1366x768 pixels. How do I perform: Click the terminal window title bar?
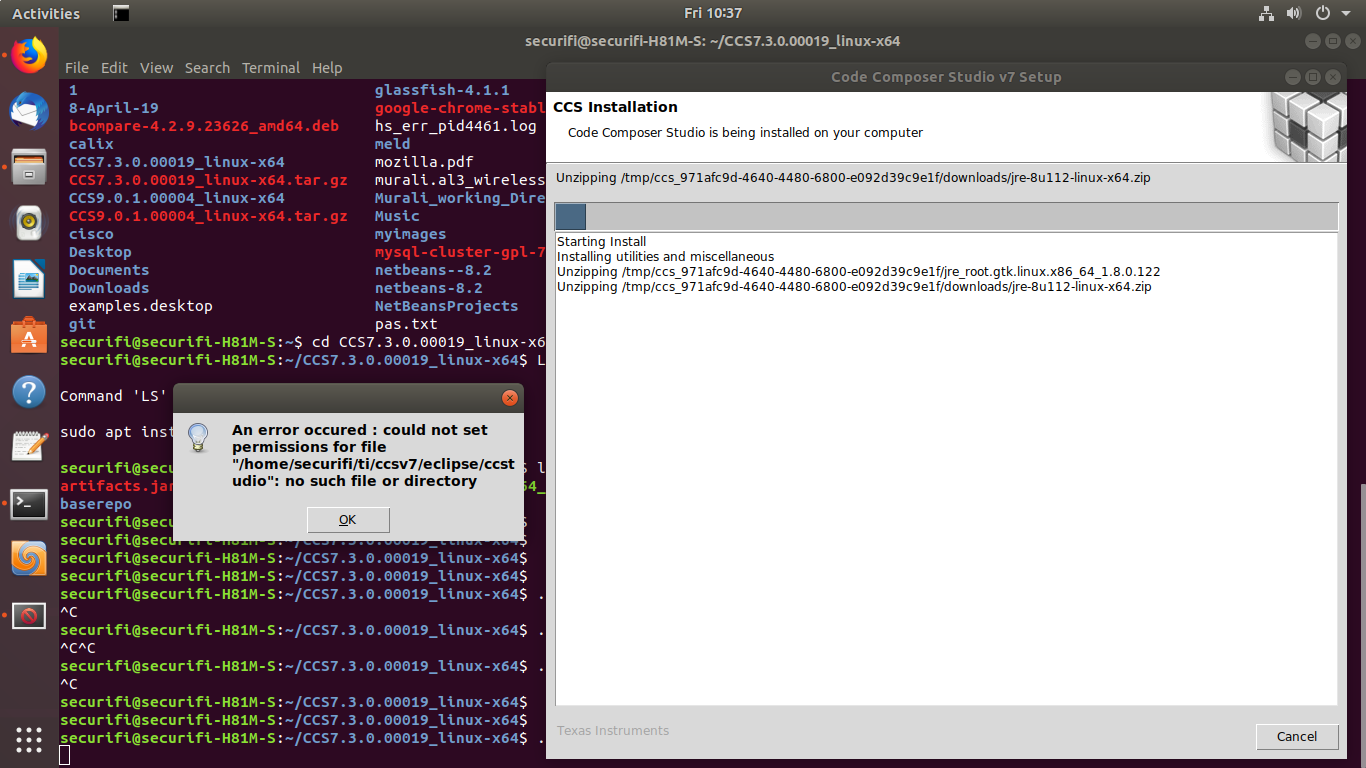coord(712,41)
